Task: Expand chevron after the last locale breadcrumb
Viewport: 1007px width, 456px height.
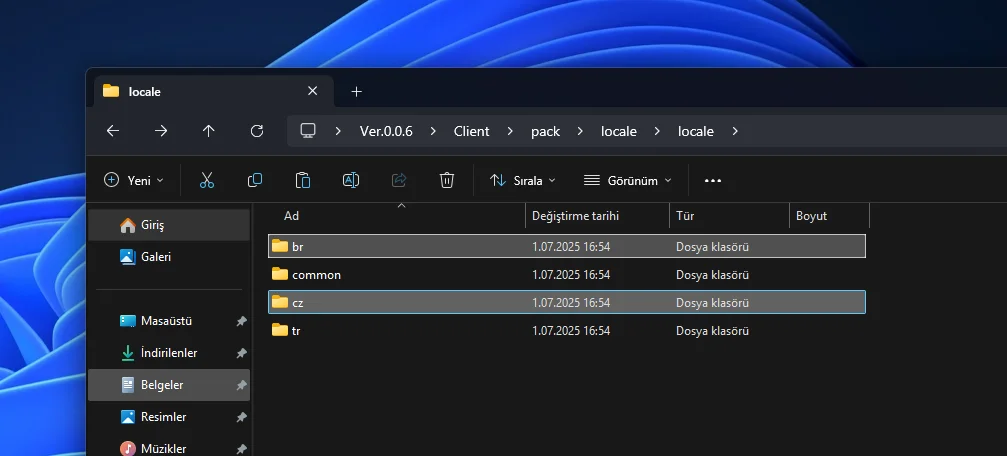Action: [x=735, y=131]
